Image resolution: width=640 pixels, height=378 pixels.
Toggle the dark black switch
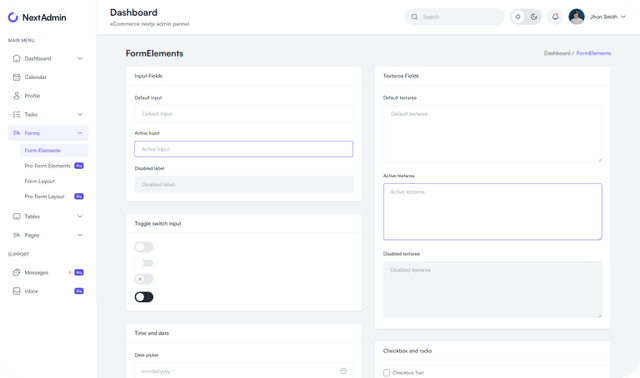(144, 297)
